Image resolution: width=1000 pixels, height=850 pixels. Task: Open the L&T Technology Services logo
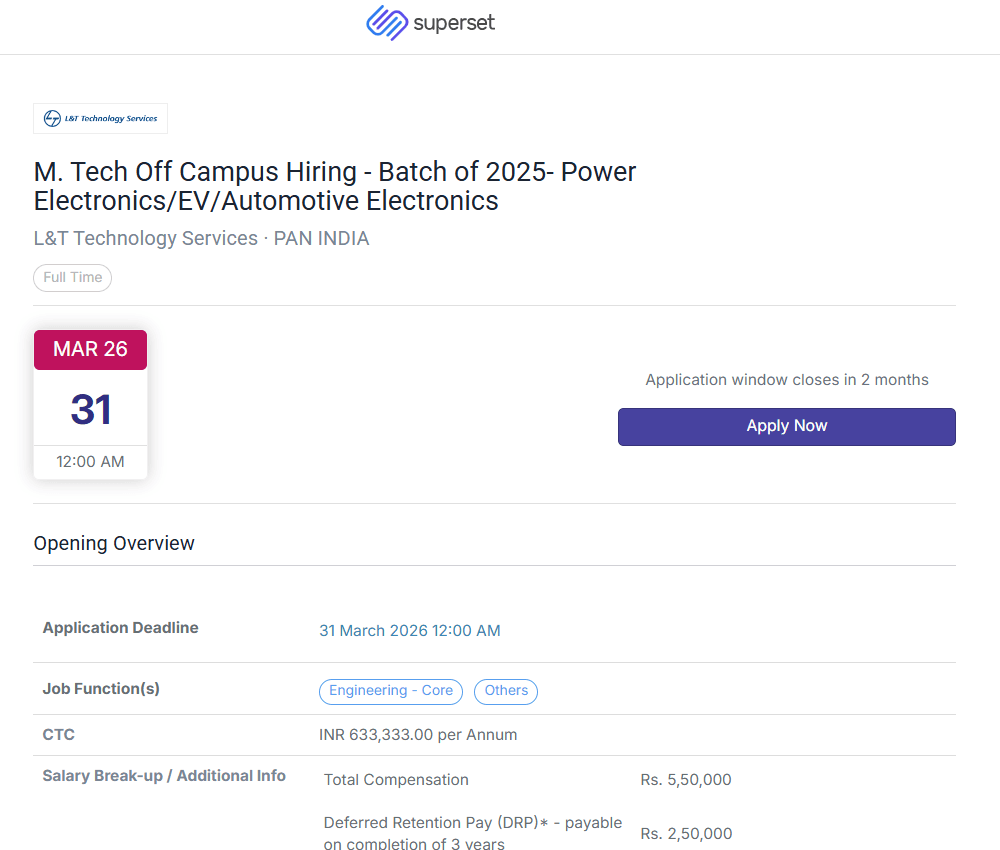click(100, 118)
